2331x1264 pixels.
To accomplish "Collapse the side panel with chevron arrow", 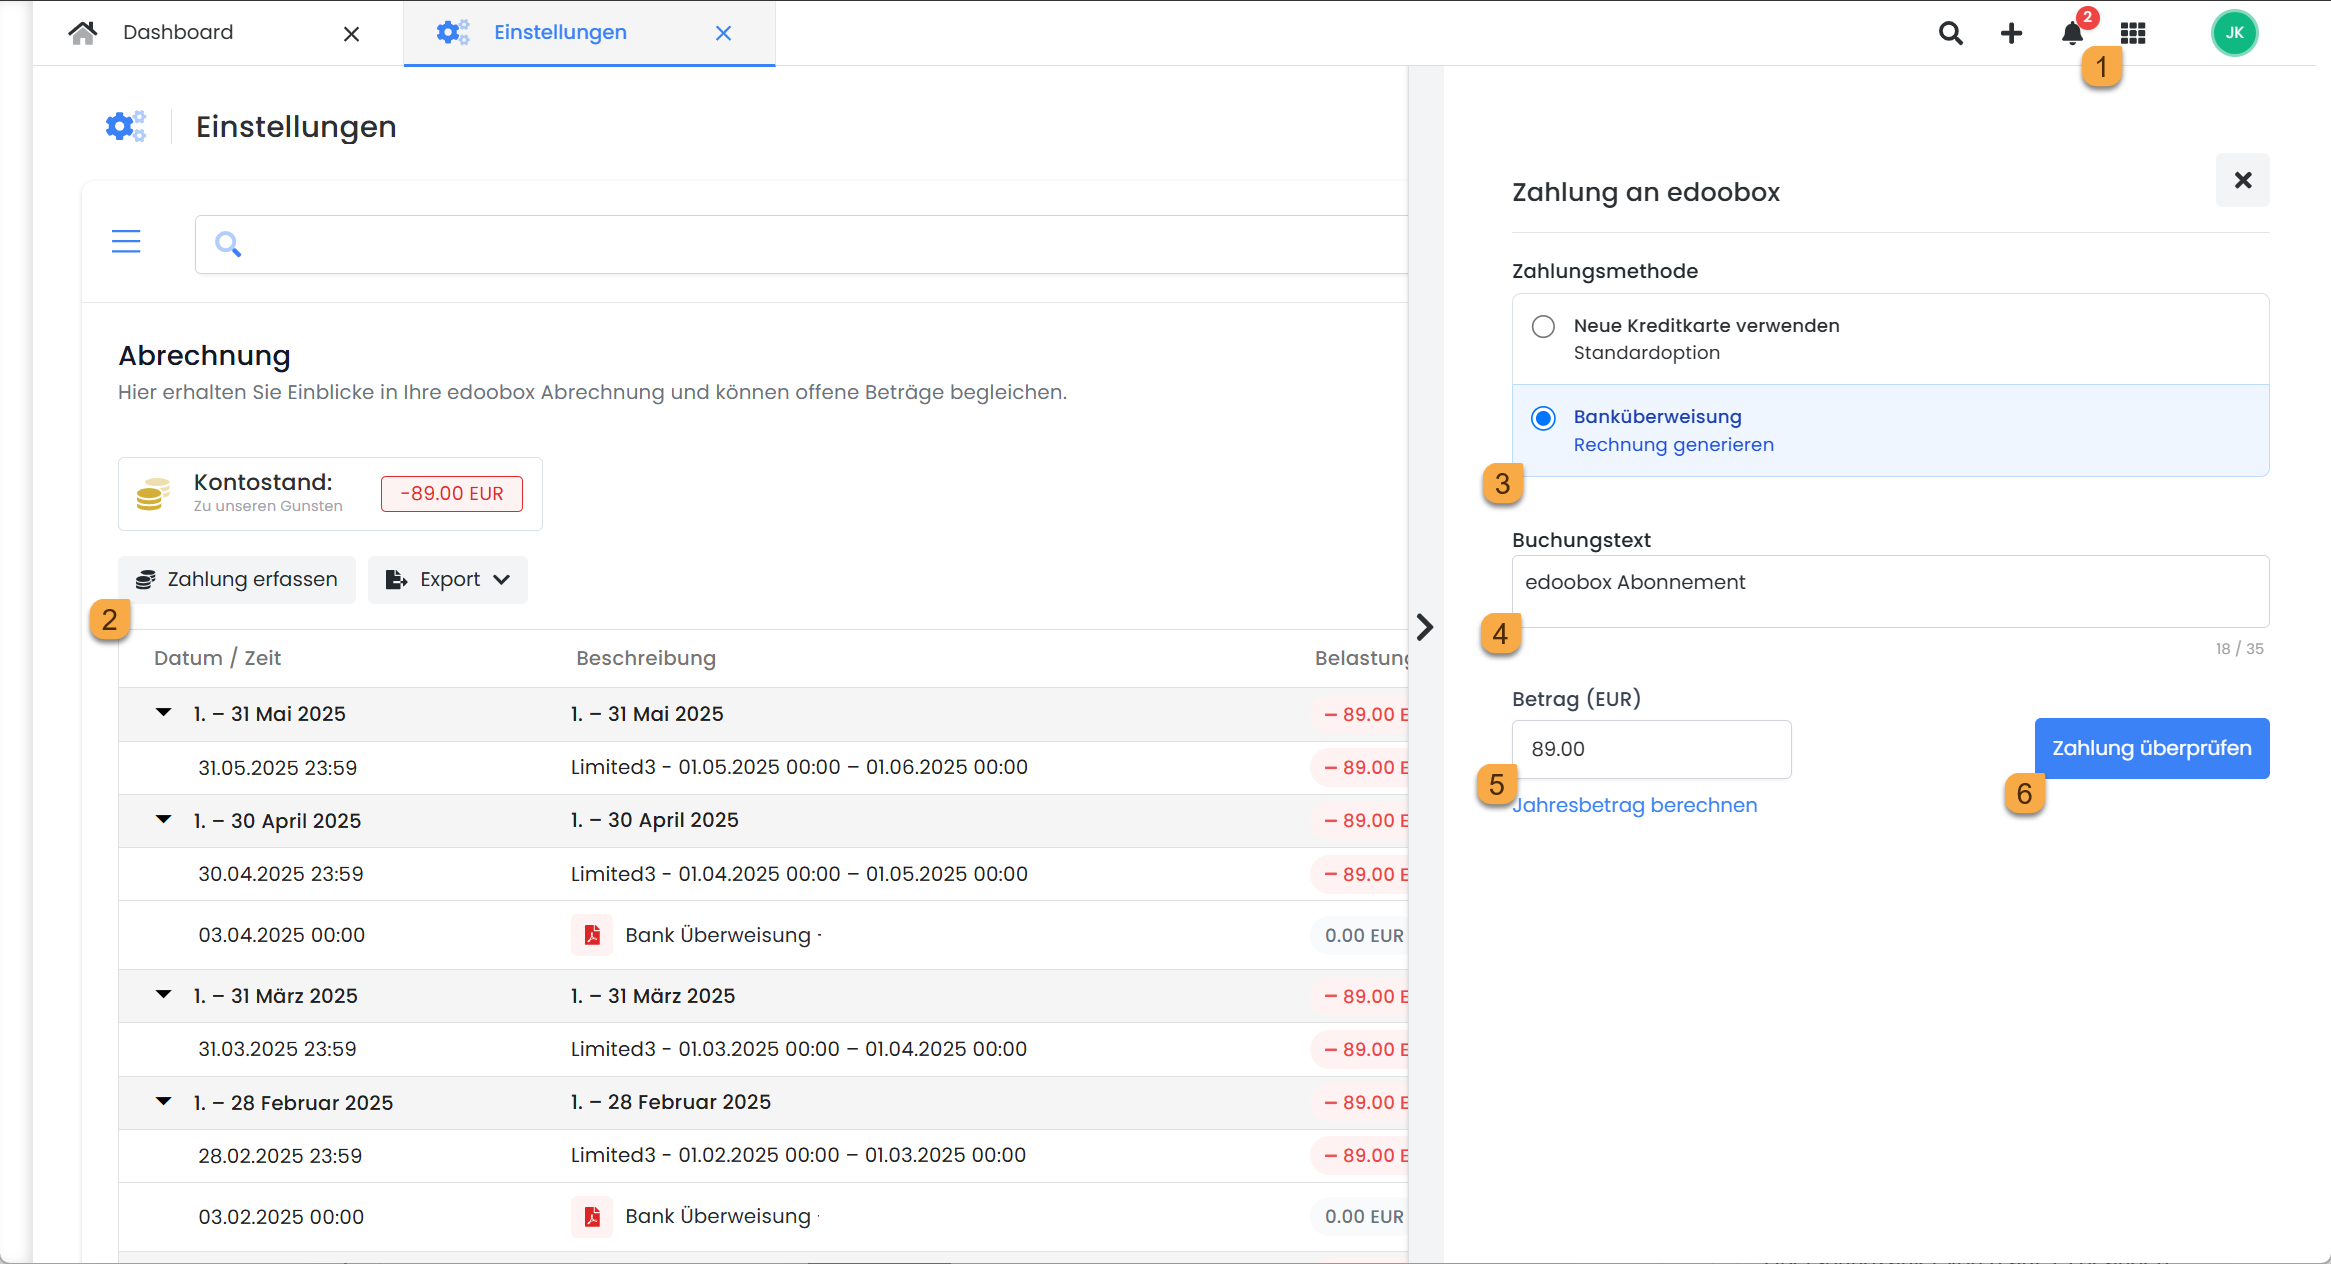I will (x=1425, y=627).
